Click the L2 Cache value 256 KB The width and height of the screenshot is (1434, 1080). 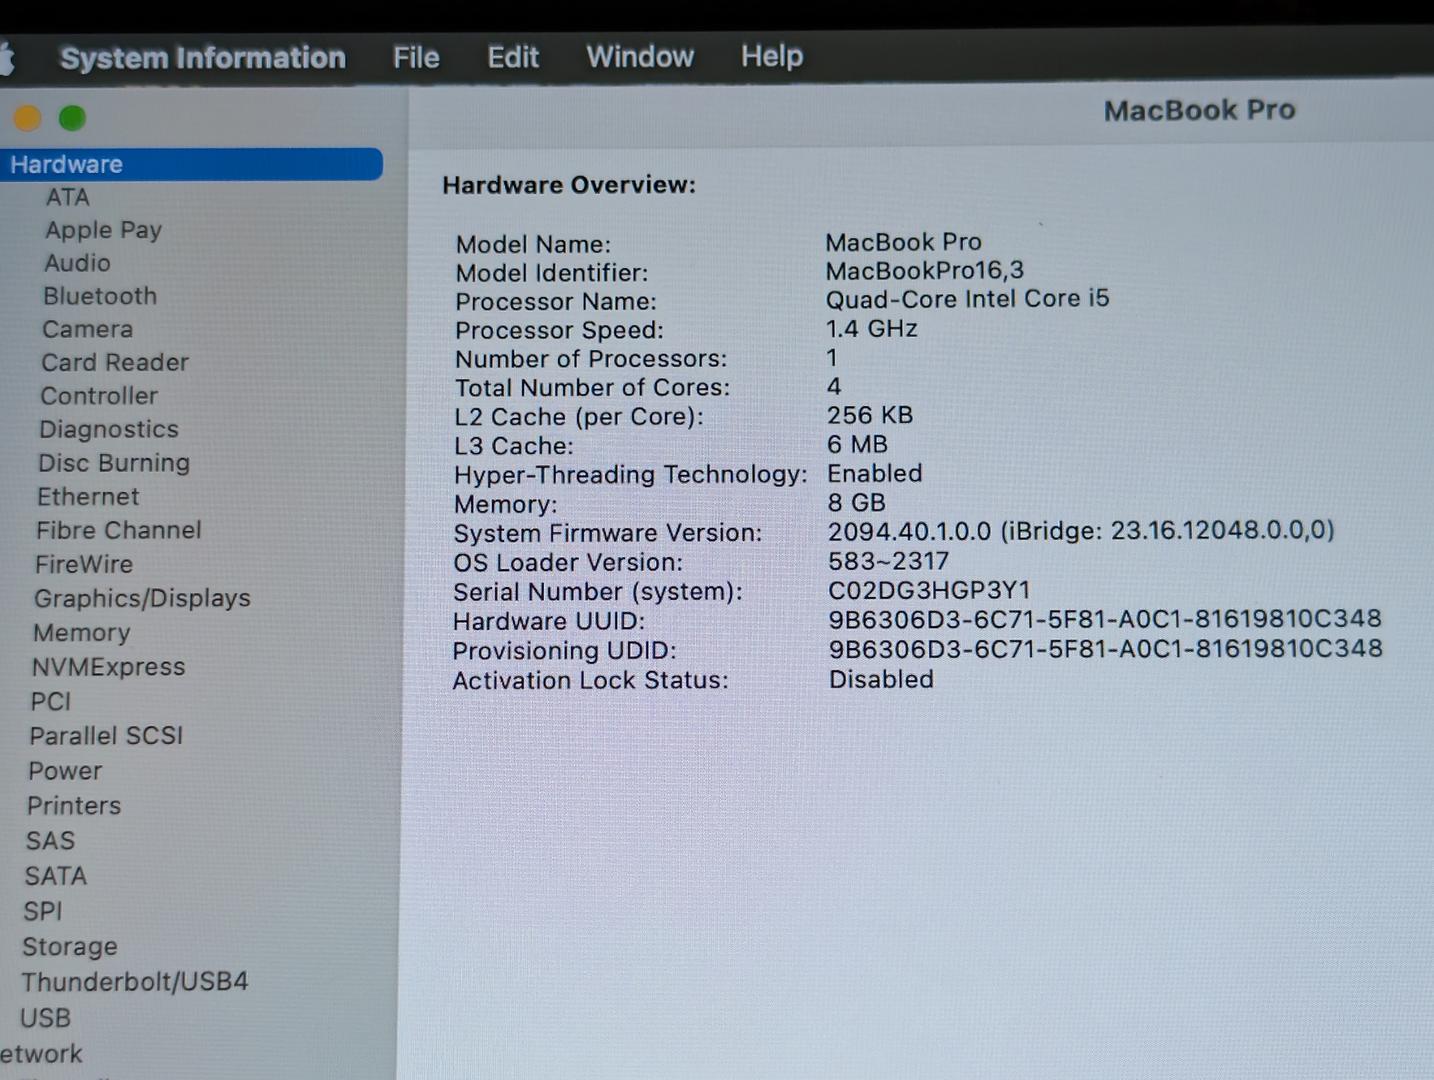point(870,415)
